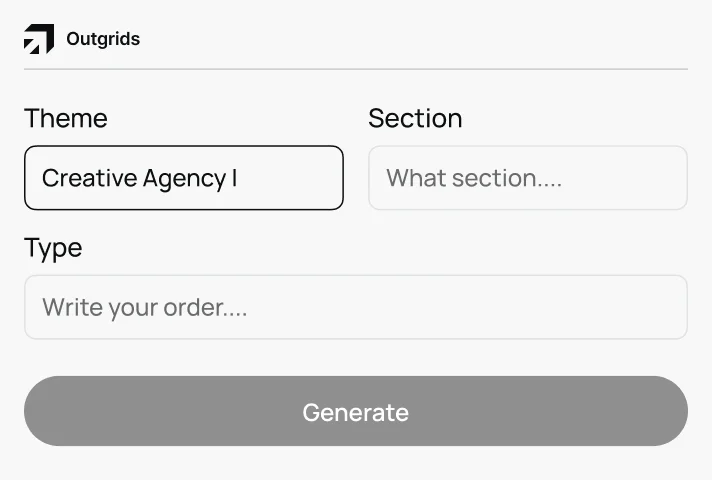This screenshot has height=480, width=712.
Task: Place cursor after "Creative Agency I" text
Action: (240, 178)
